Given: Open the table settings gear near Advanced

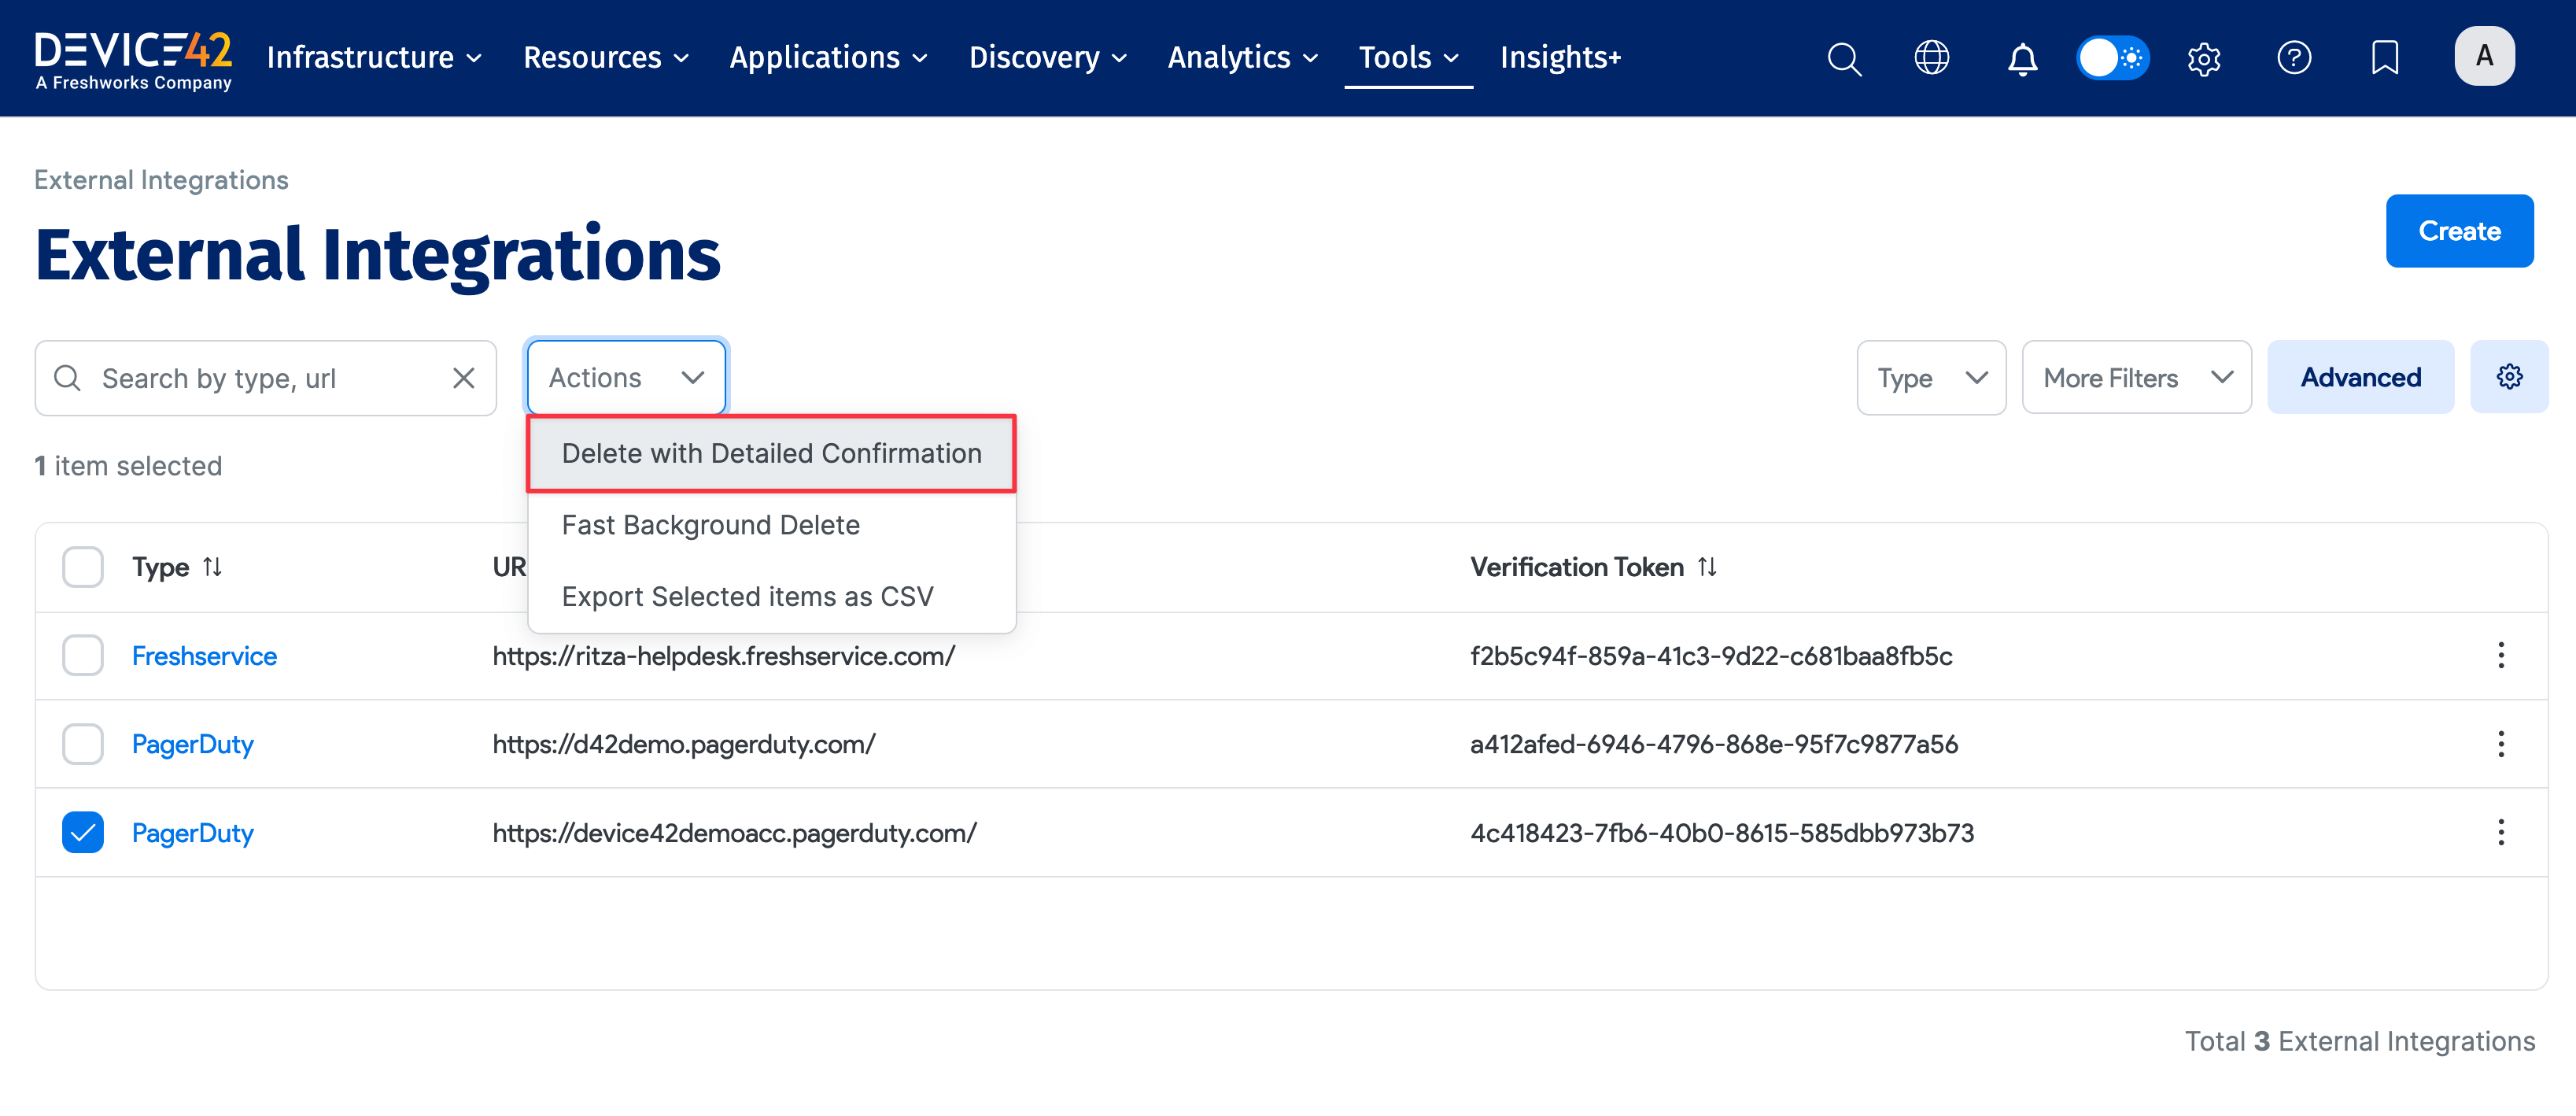Looking at the screenshot, I should (x=2509, y=377).
